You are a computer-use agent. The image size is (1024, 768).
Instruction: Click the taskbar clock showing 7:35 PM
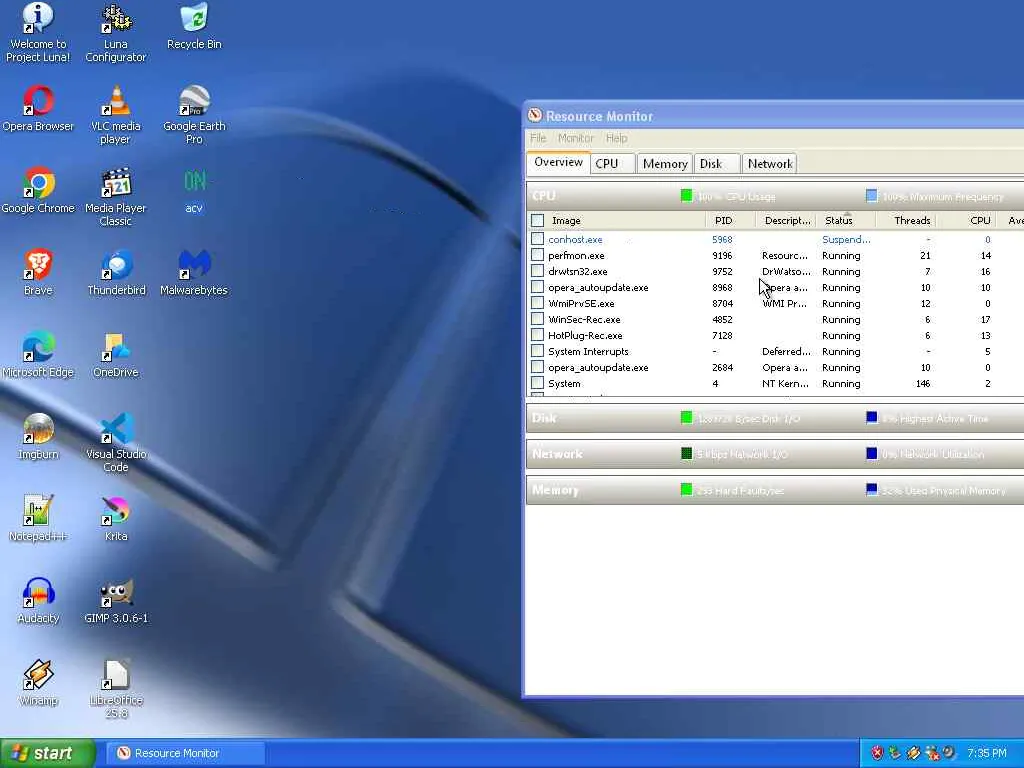point(987,754)
